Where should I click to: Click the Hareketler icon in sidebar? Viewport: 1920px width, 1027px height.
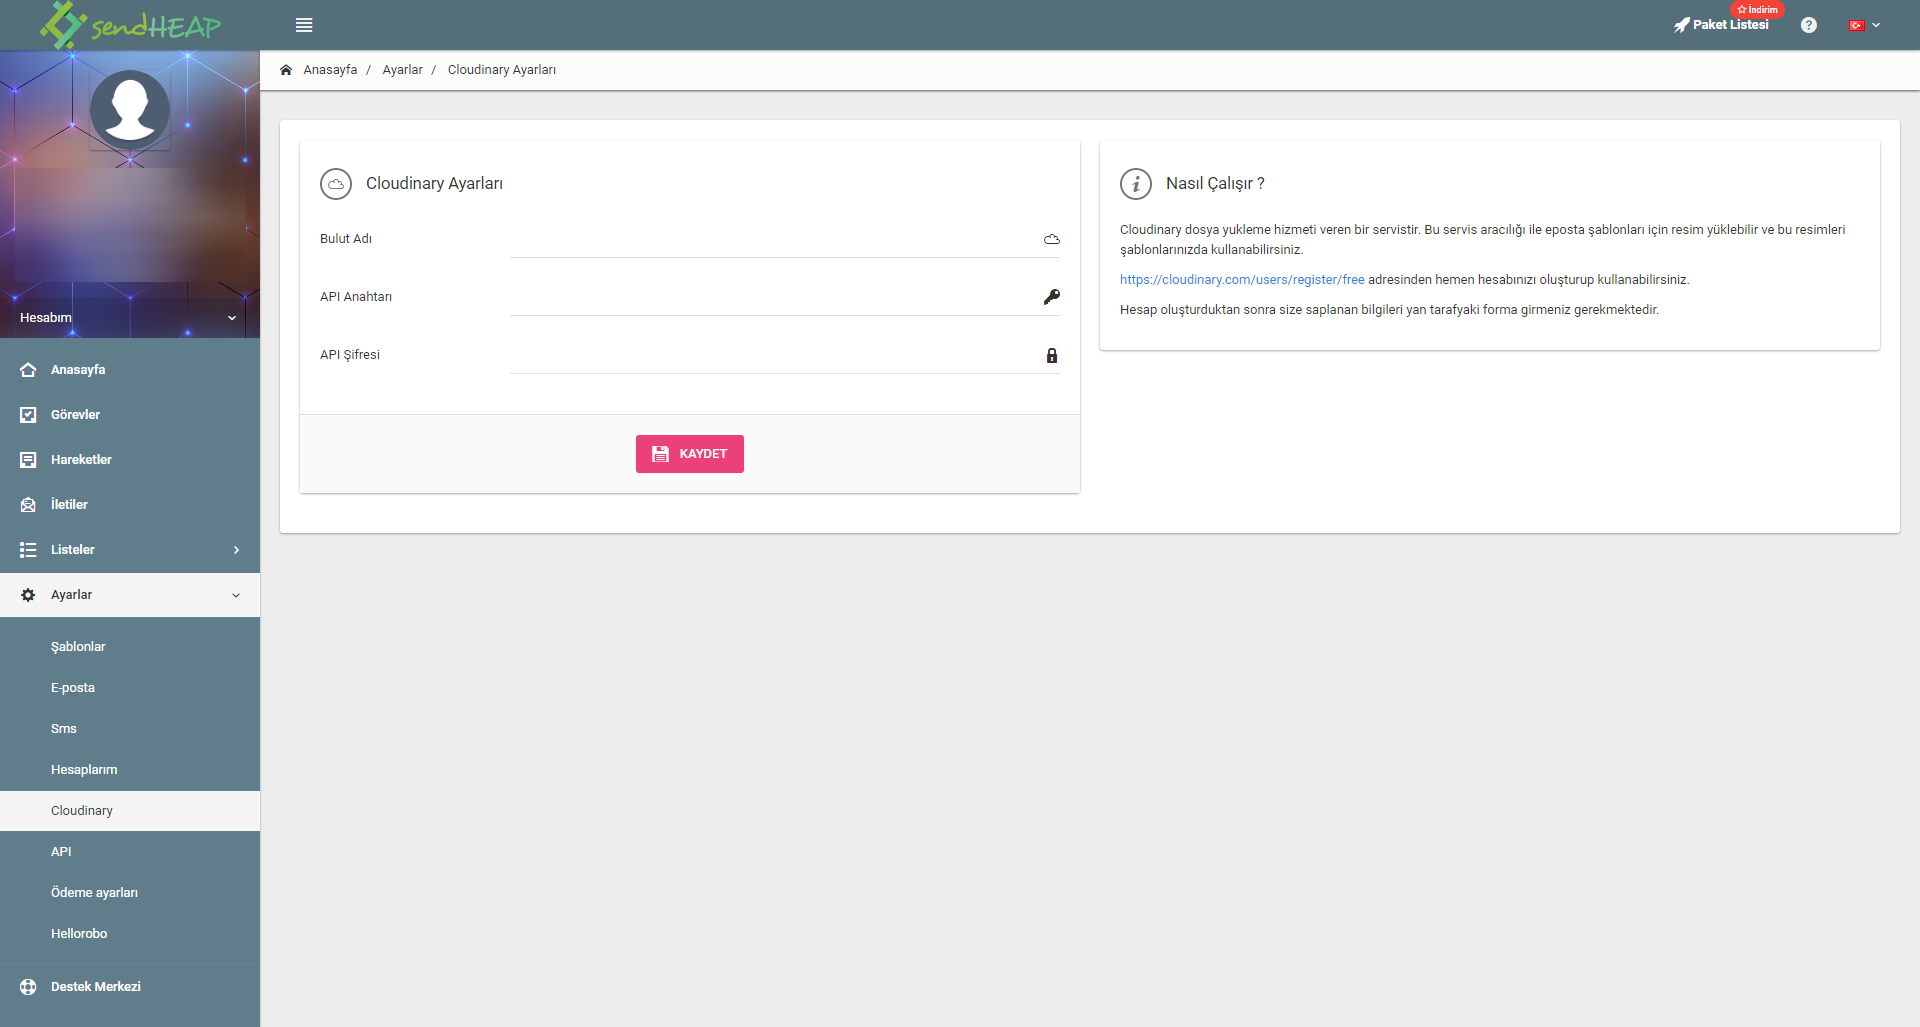point(28,460)
